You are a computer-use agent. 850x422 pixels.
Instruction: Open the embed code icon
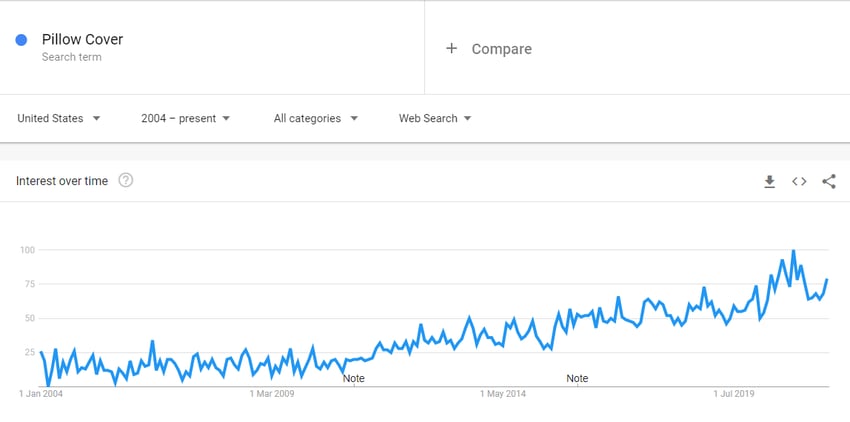799,182
